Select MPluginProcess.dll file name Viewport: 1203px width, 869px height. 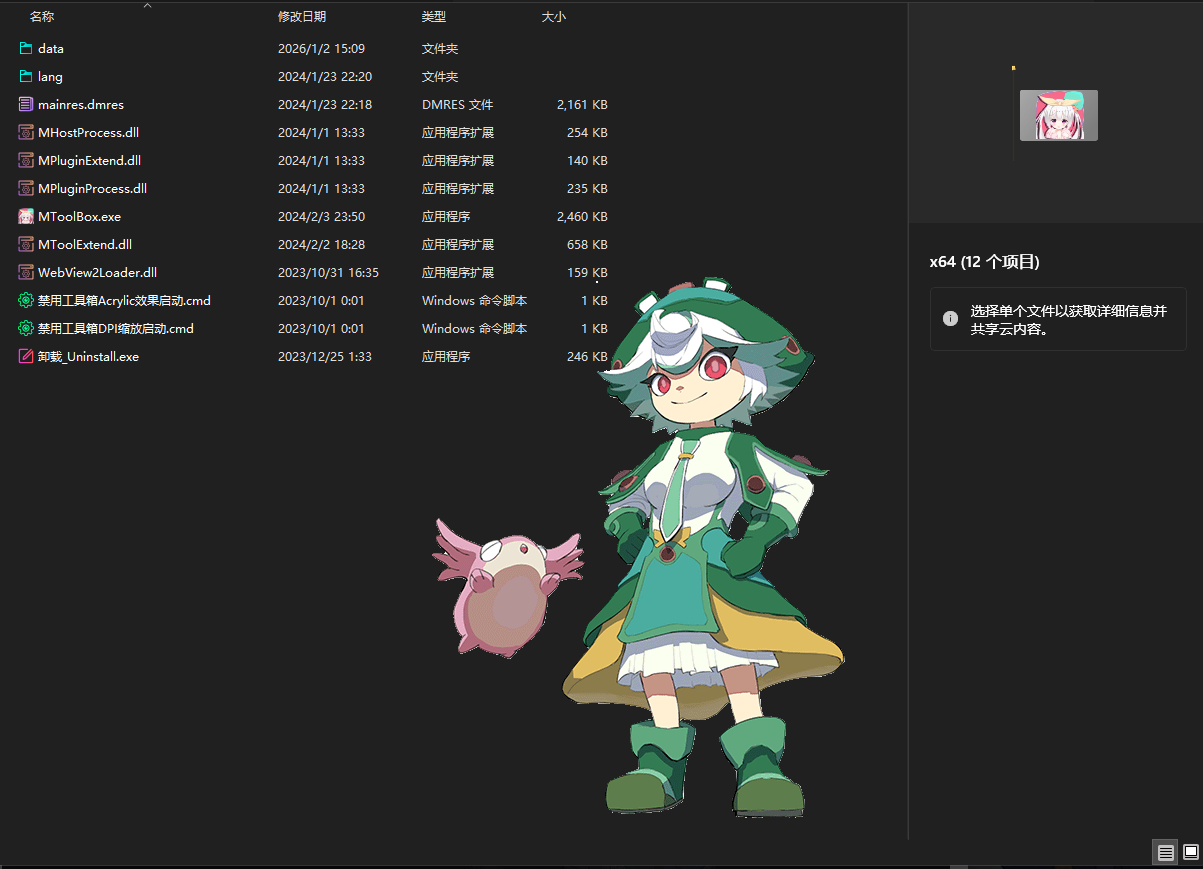(92, 188)
